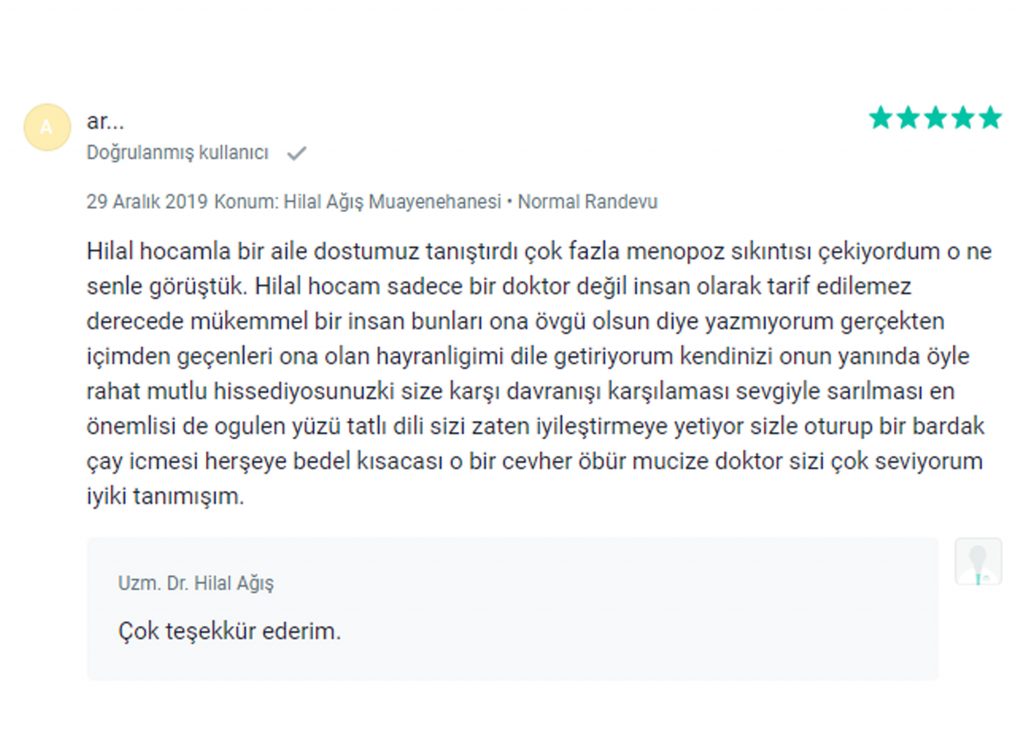Screen dimensions: 1024x736
Task: Click the review text starting 'Hilal hocamla'
Action: pyautogui.click(x=539, y=374)
